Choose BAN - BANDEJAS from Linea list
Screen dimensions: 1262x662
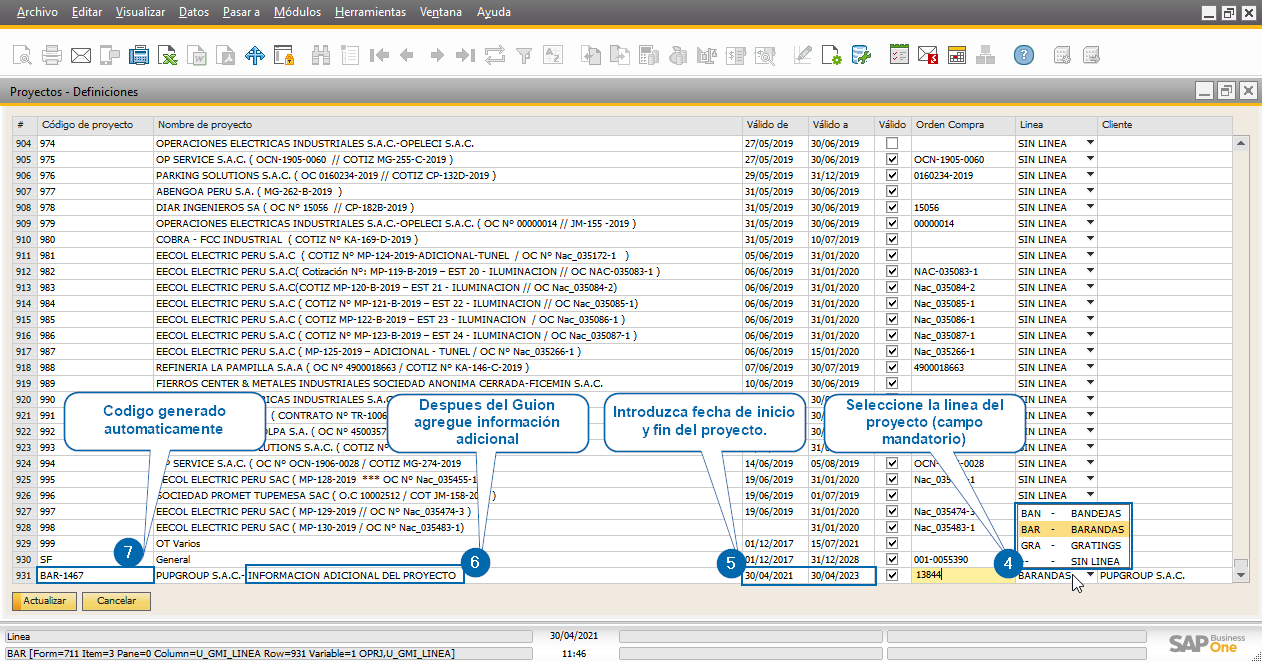(x=1074, y=513)
